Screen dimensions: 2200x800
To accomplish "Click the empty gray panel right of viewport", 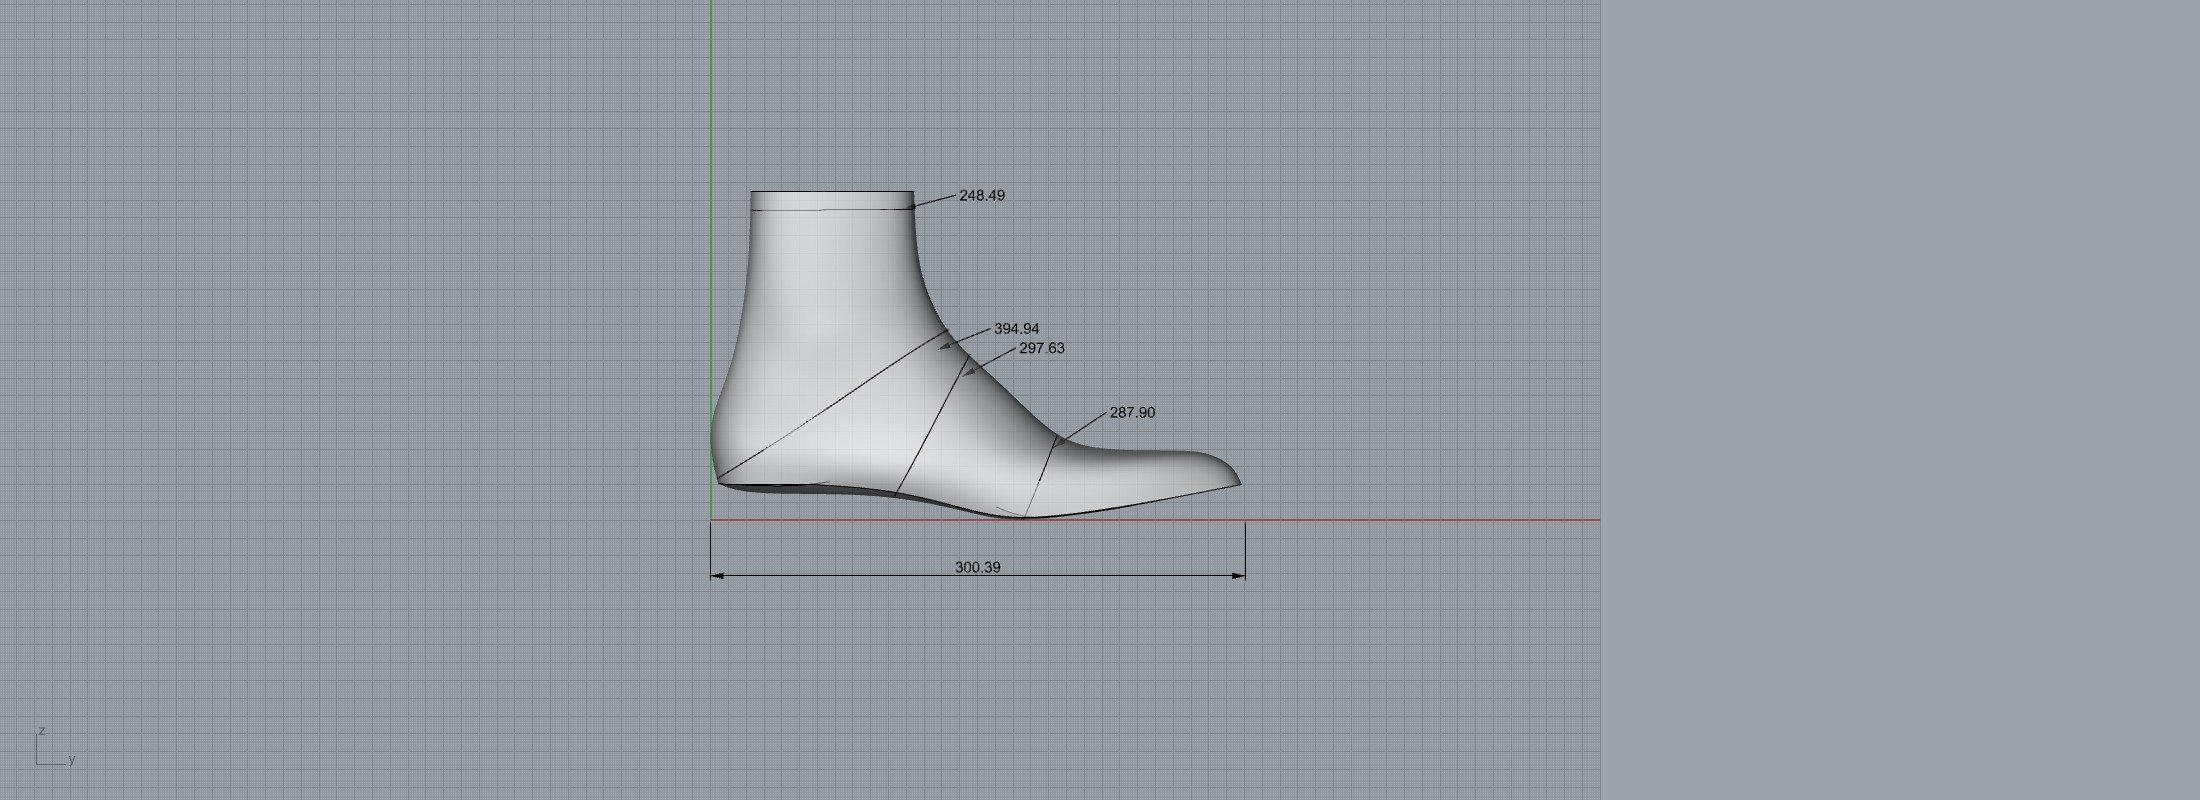I will point(1900,400).
